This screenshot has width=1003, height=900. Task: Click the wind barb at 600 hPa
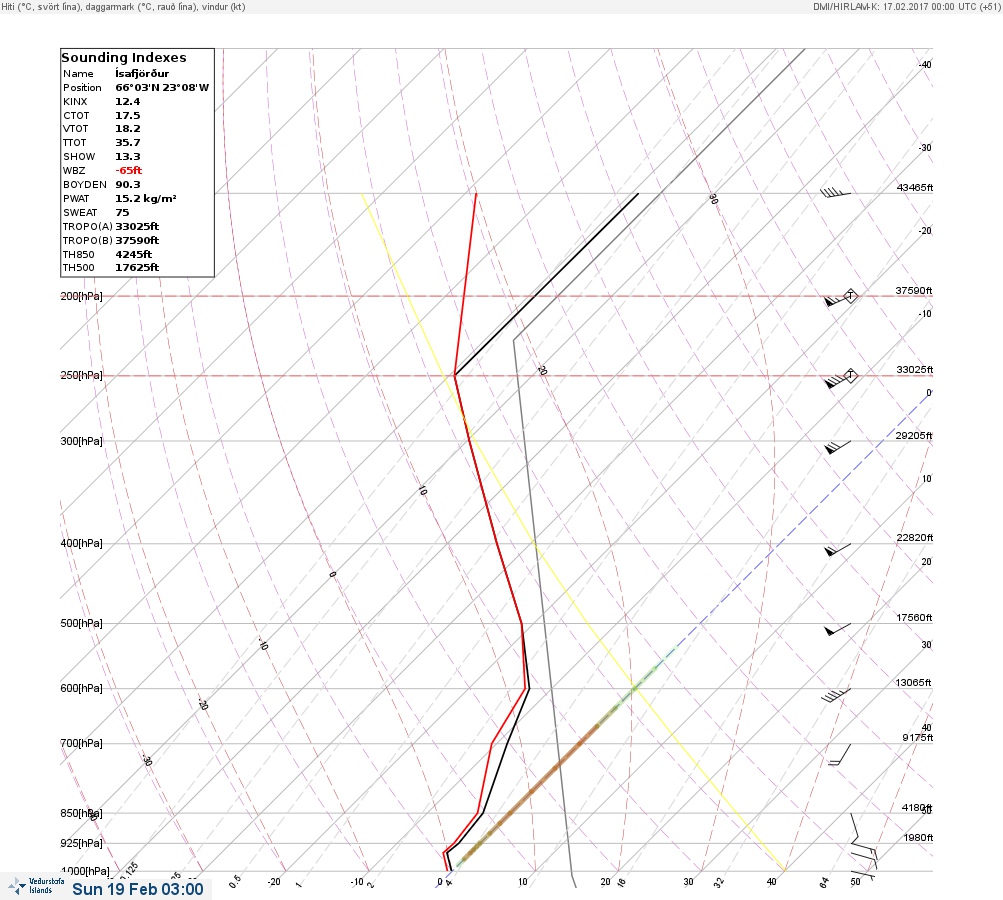(x=836, y=695)
